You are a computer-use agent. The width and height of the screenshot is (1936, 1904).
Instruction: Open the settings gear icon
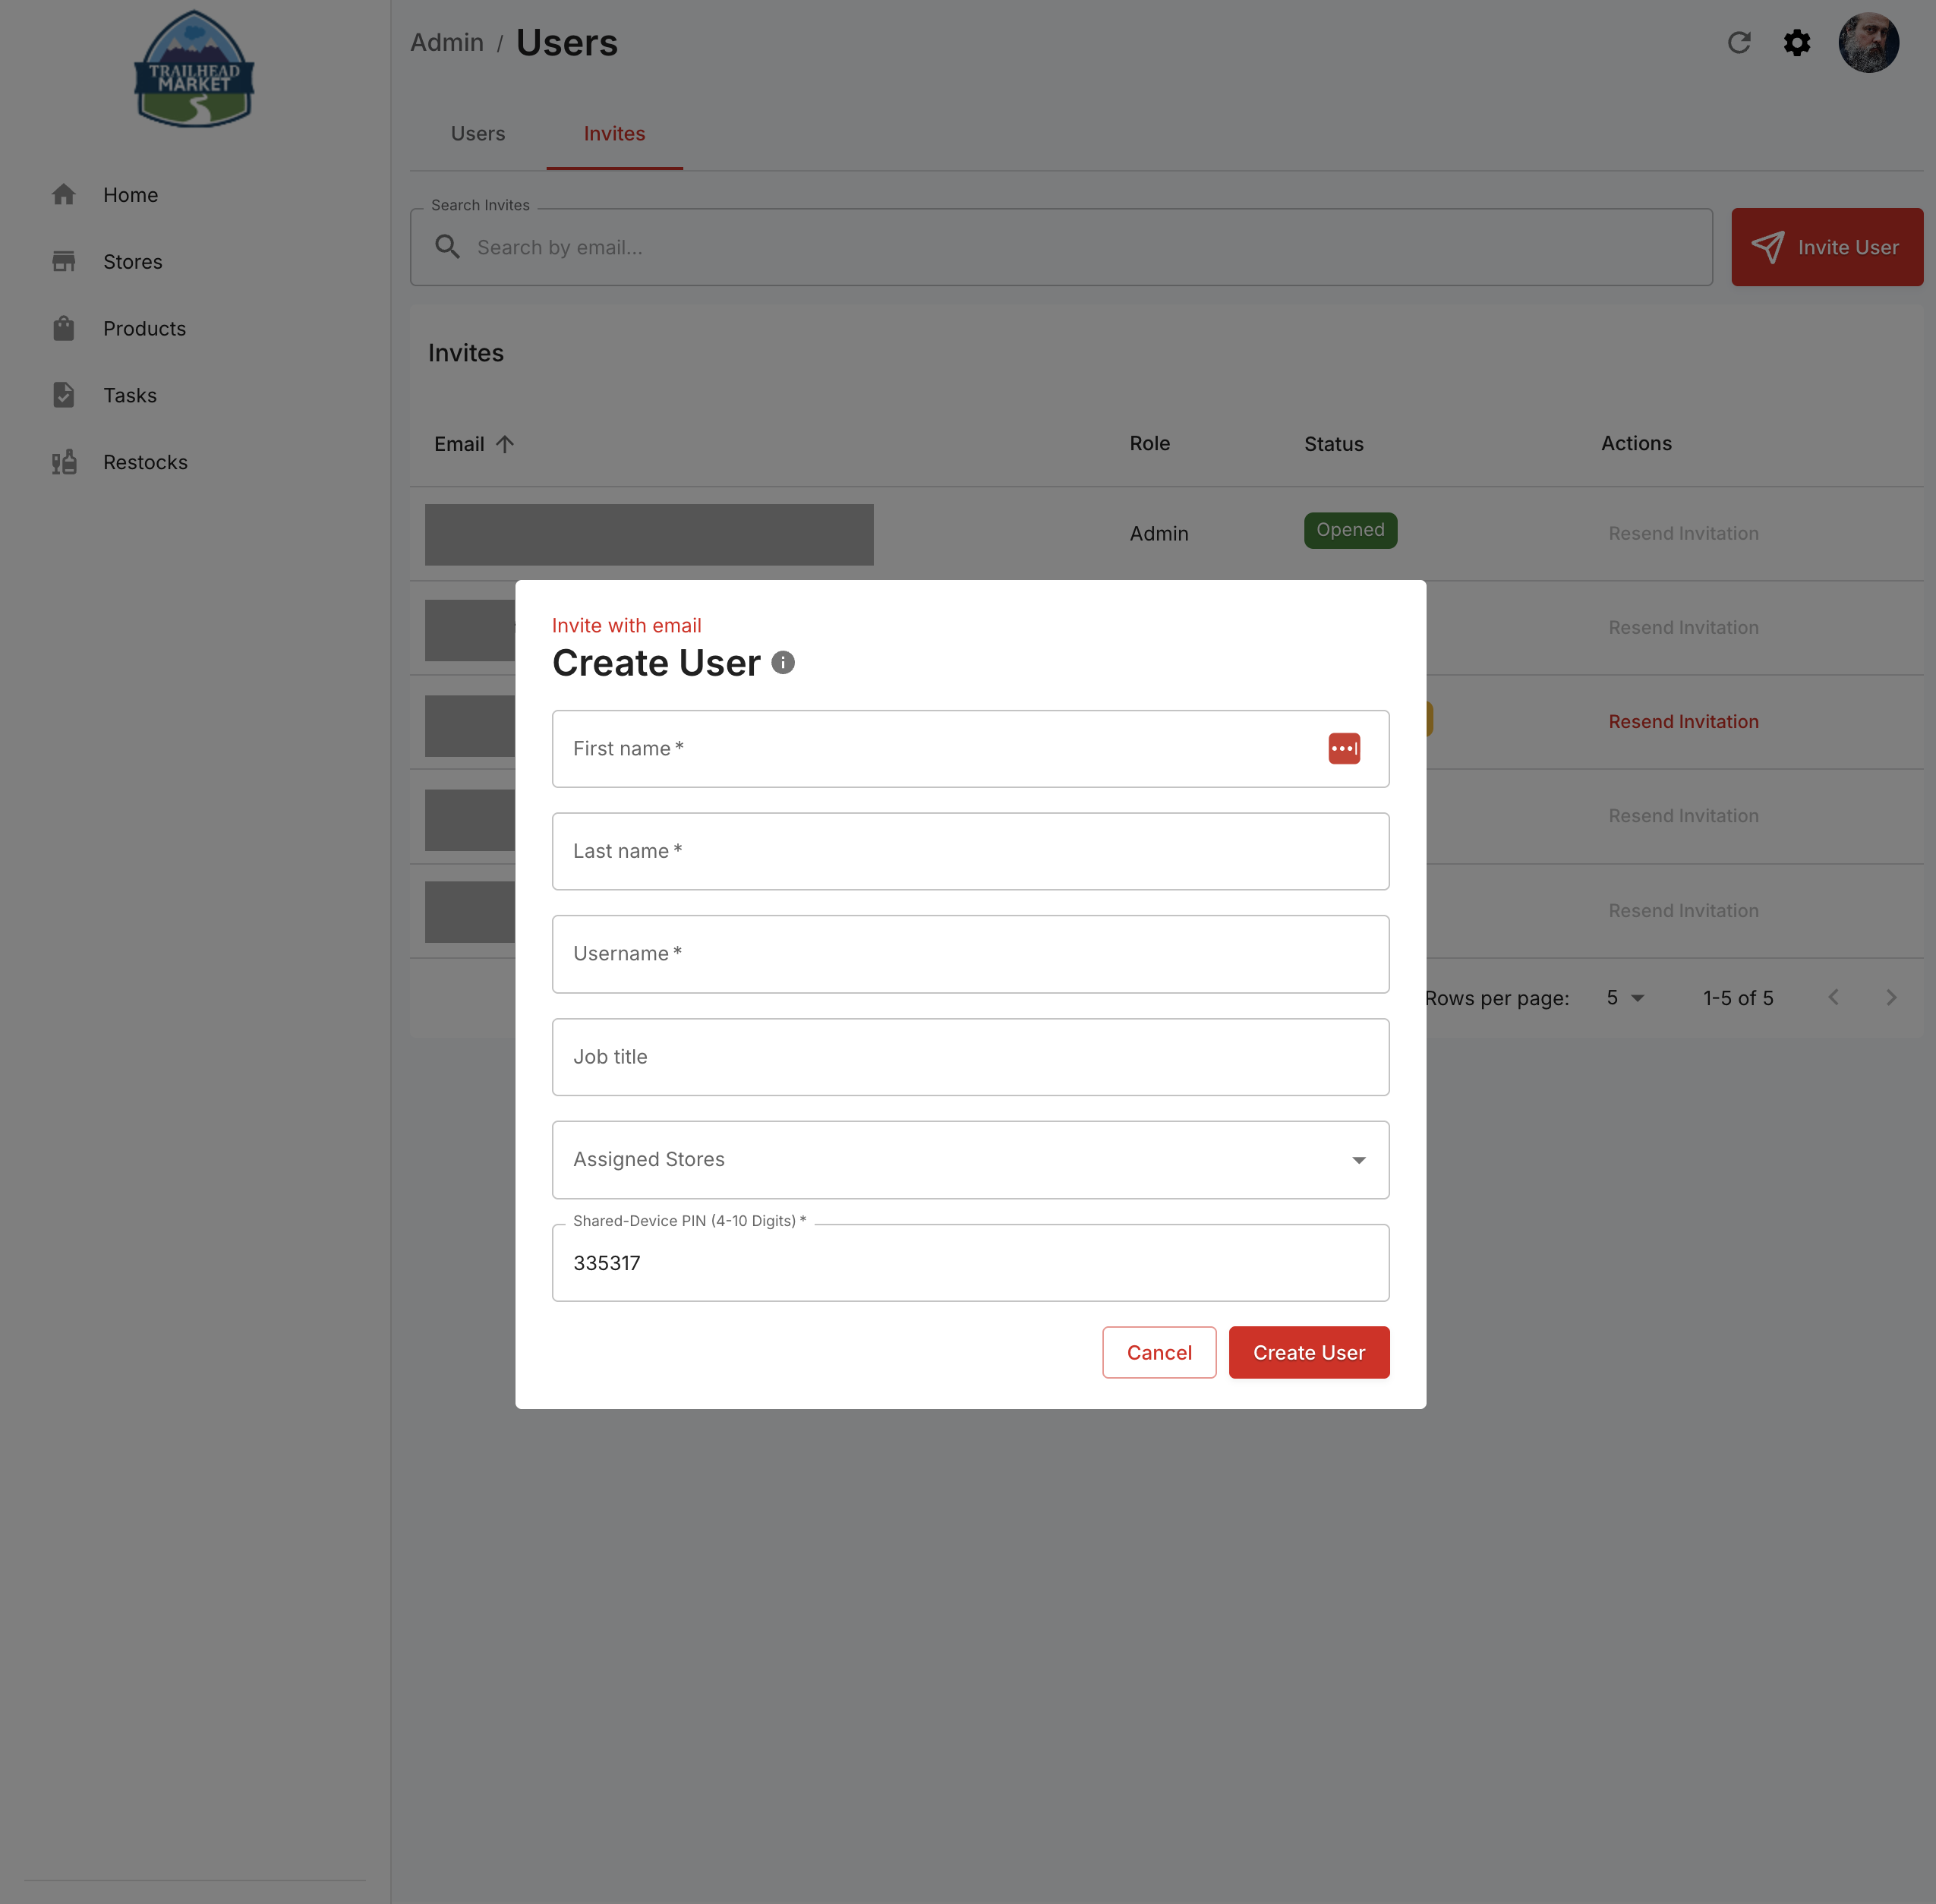(1797, 43)
